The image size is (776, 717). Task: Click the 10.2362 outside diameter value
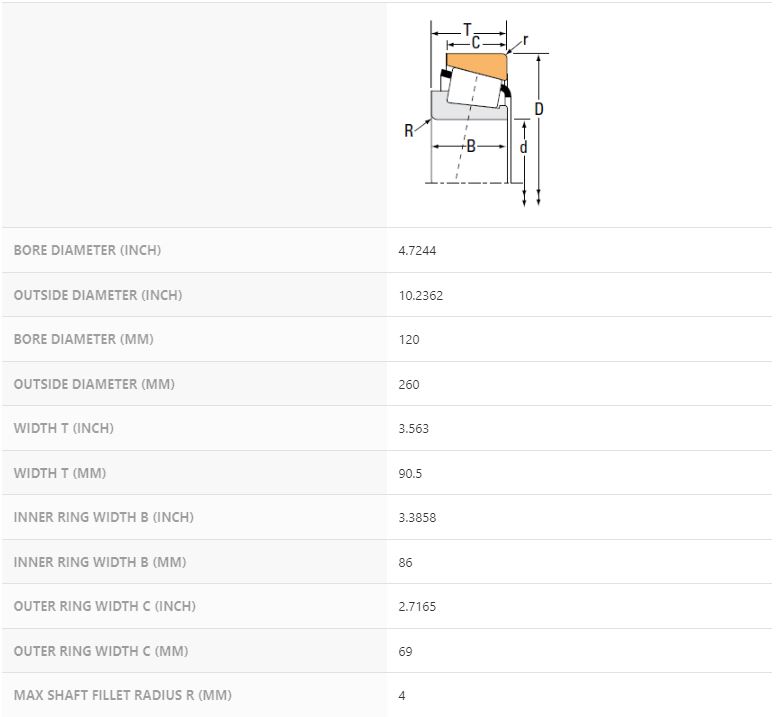click(420, 295)
